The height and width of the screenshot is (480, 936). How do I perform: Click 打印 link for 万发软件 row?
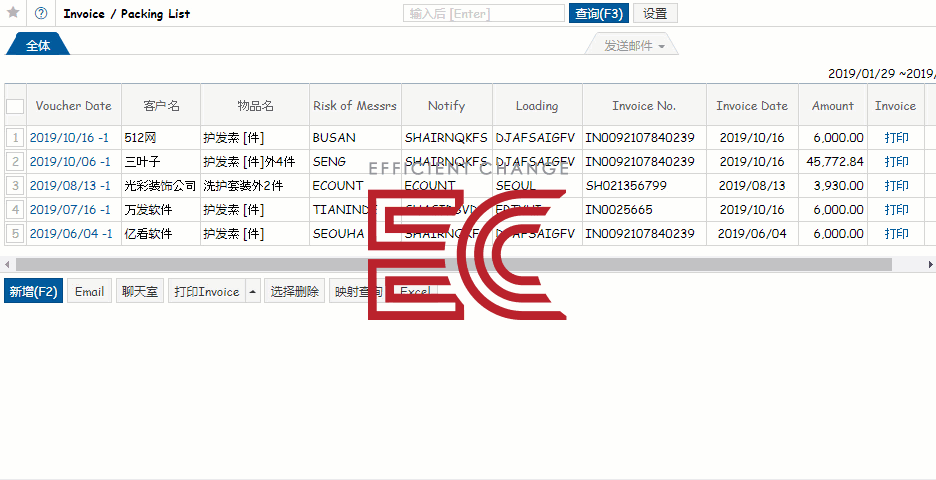click(896, 210)
